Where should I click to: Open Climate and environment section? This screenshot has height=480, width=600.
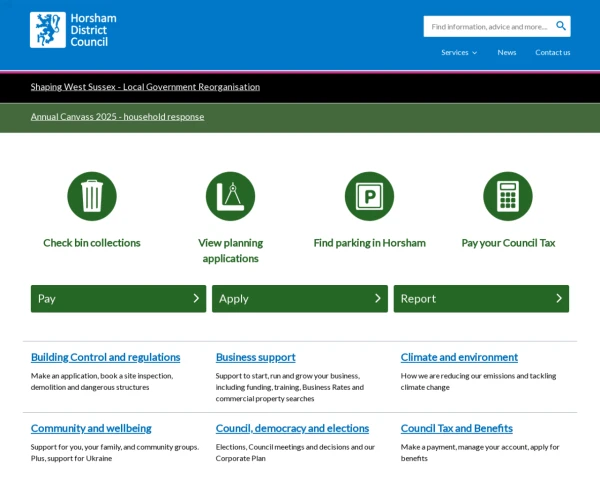coord(459,357)
